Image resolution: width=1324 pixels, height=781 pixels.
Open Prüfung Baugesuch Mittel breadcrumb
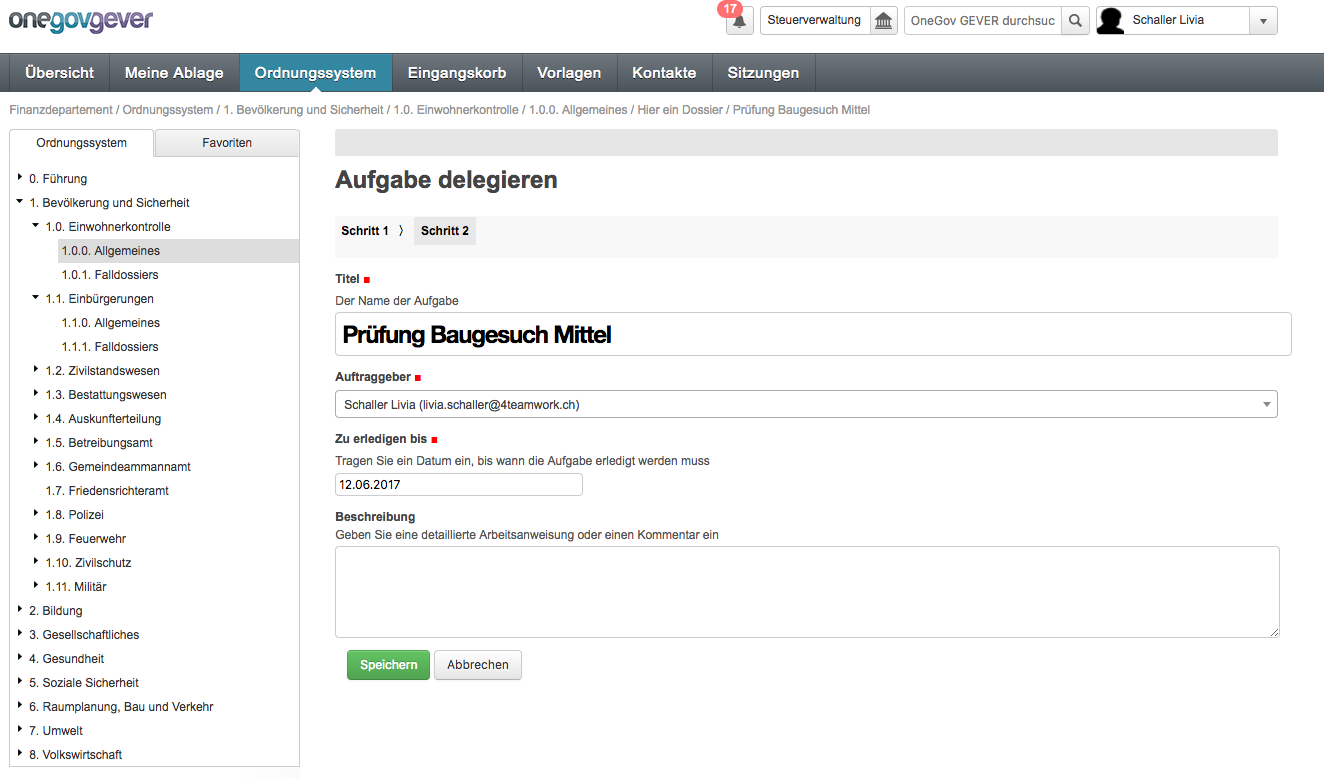pyautogui.click(x=801, y=110)
